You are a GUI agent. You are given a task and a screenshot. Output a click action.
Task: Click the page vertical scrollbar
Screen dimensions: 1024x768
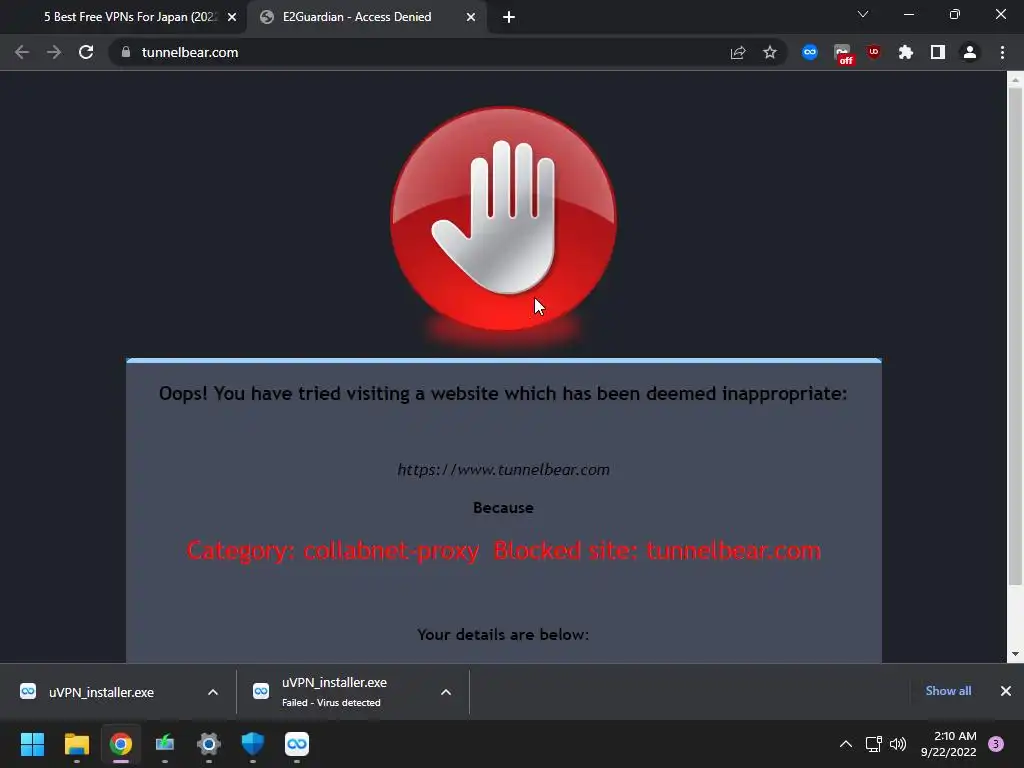[1015, 336]
